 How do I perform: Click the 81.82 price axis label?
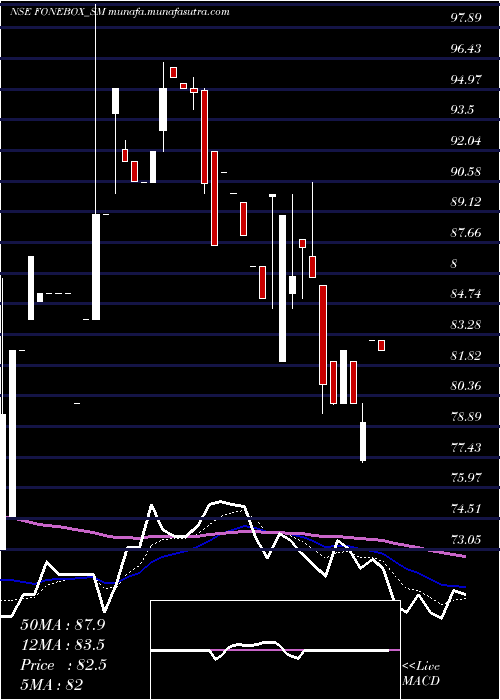tap(466, 356)
